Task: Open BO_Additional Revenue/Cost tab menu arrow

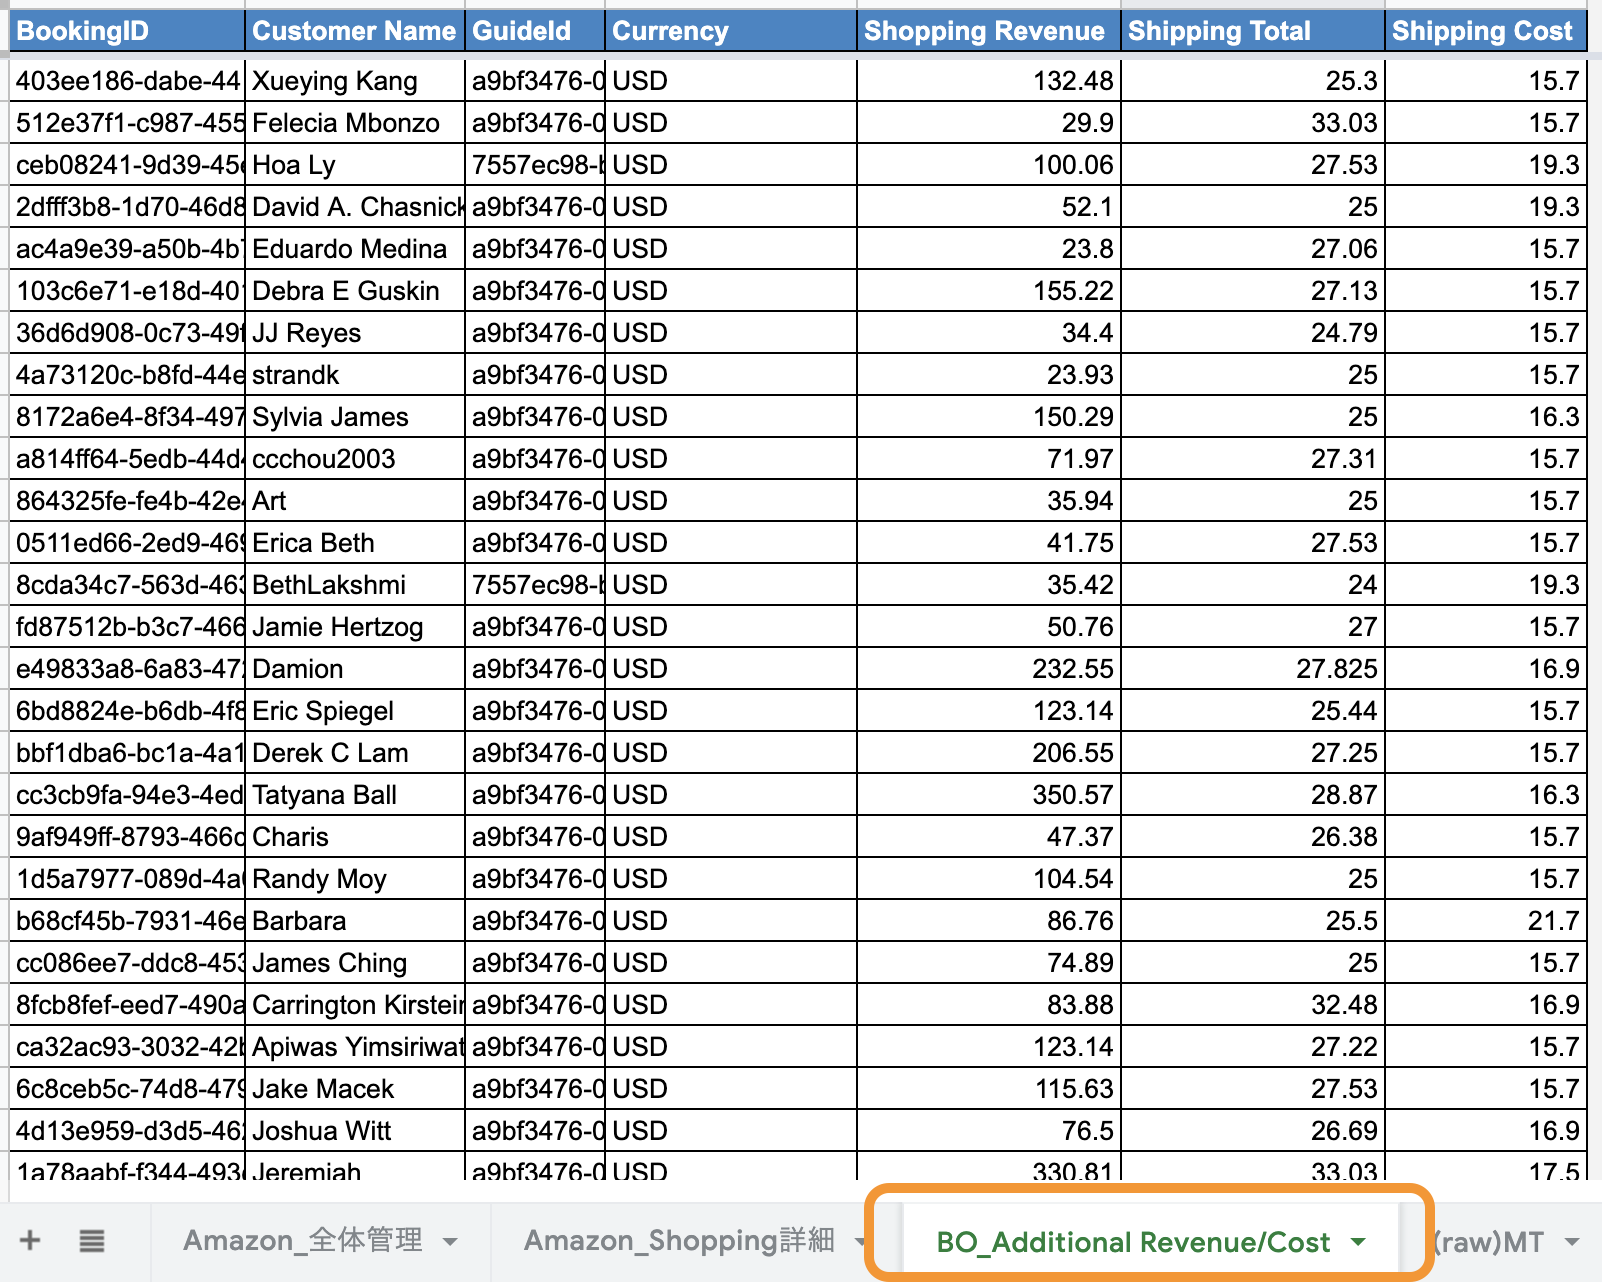Action: point(1358,1242)
